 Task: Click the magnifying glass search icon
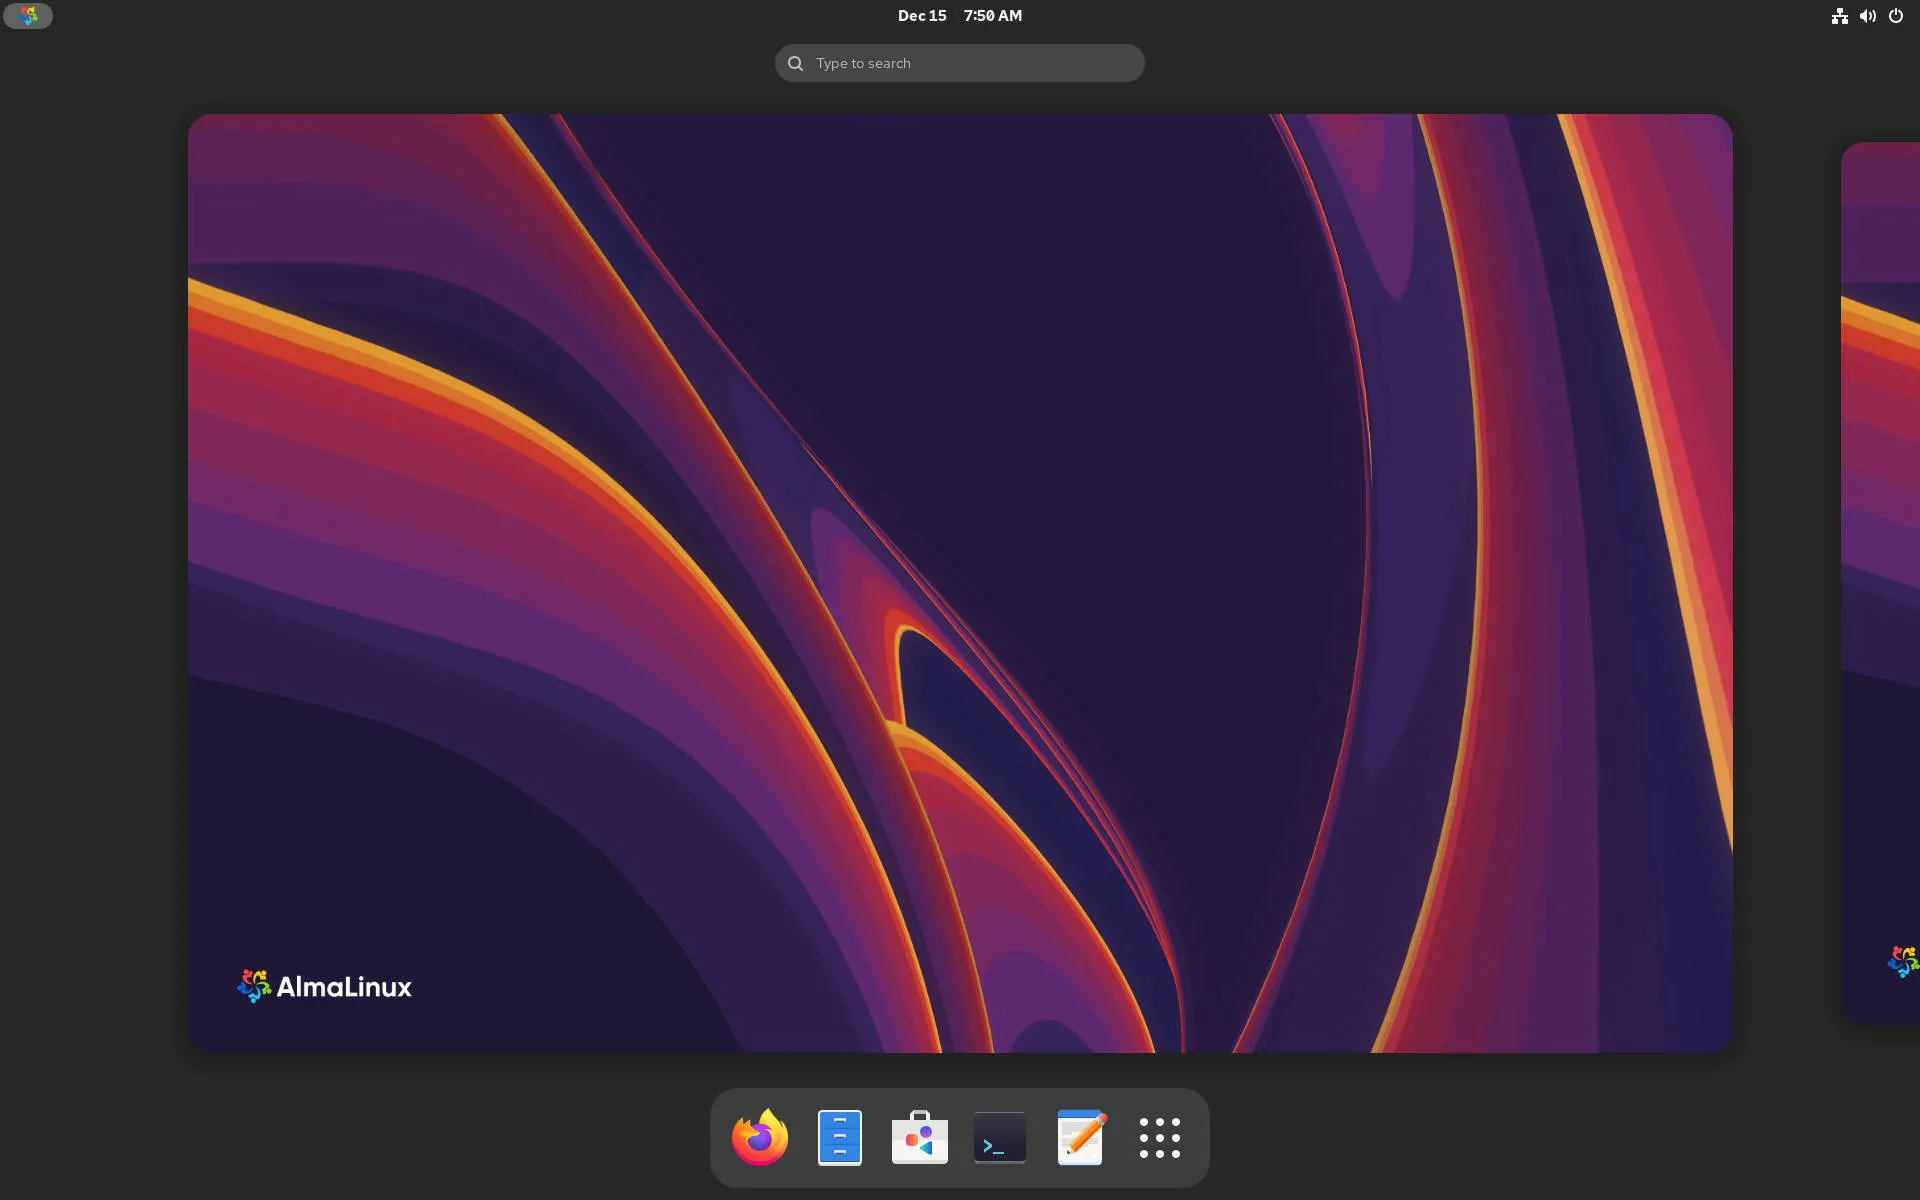pyautogui.click(x=795, y=63)
